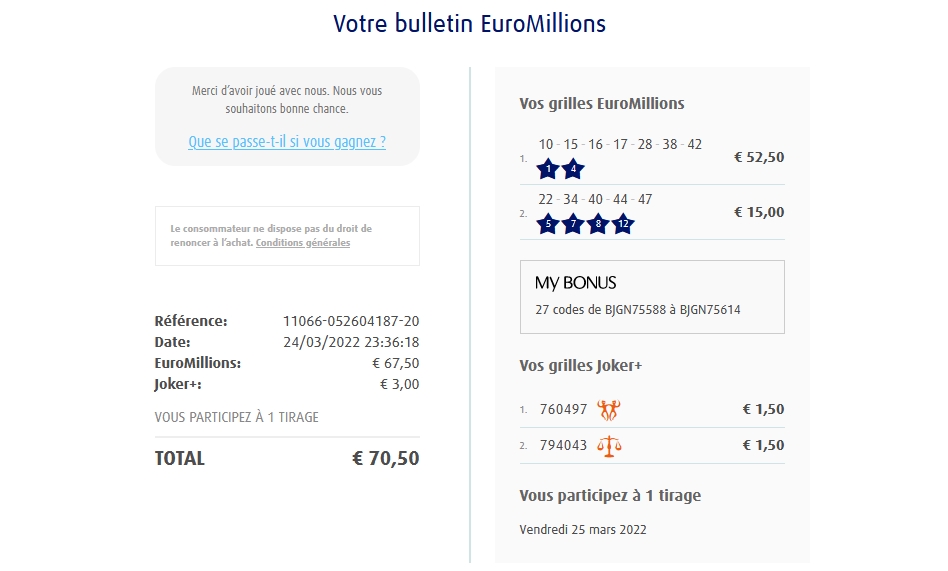
Task: Click the MY BONUS codes box
Action: click(652, 297)
